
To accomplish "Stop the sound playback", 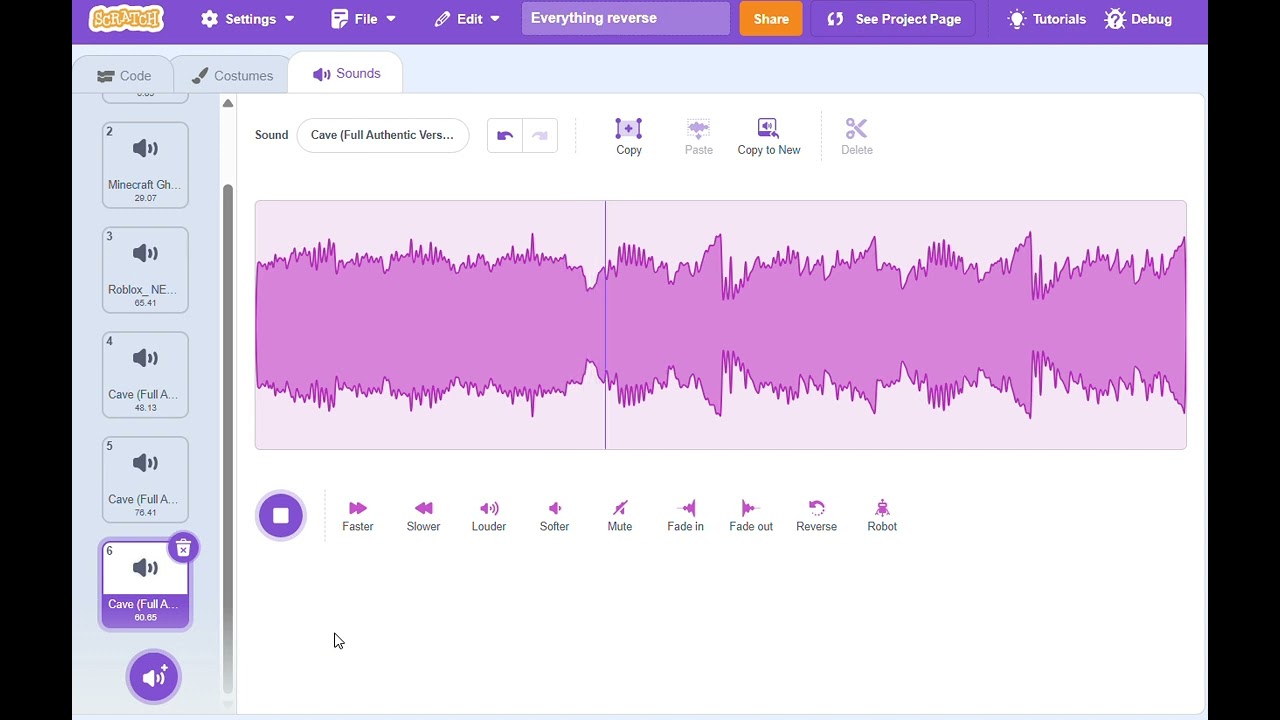I will (x=281, y=516).
